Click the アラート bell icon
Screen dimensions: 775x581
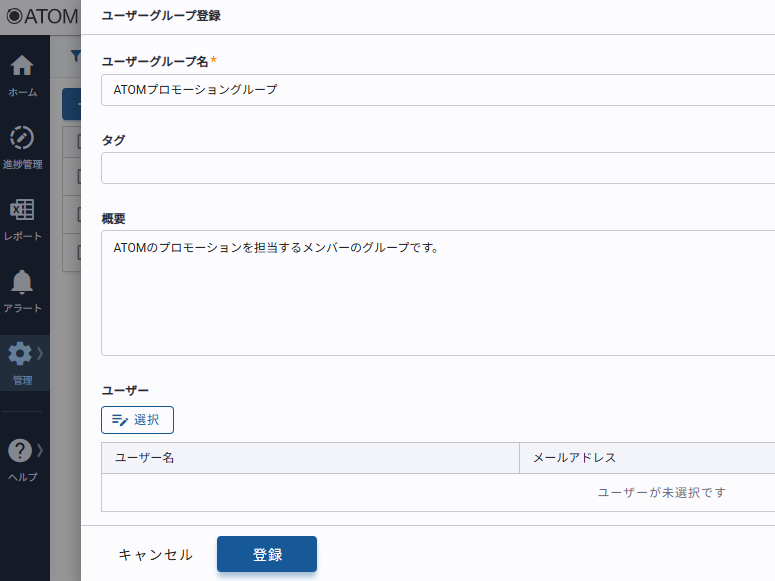click(x=22, y=283)
